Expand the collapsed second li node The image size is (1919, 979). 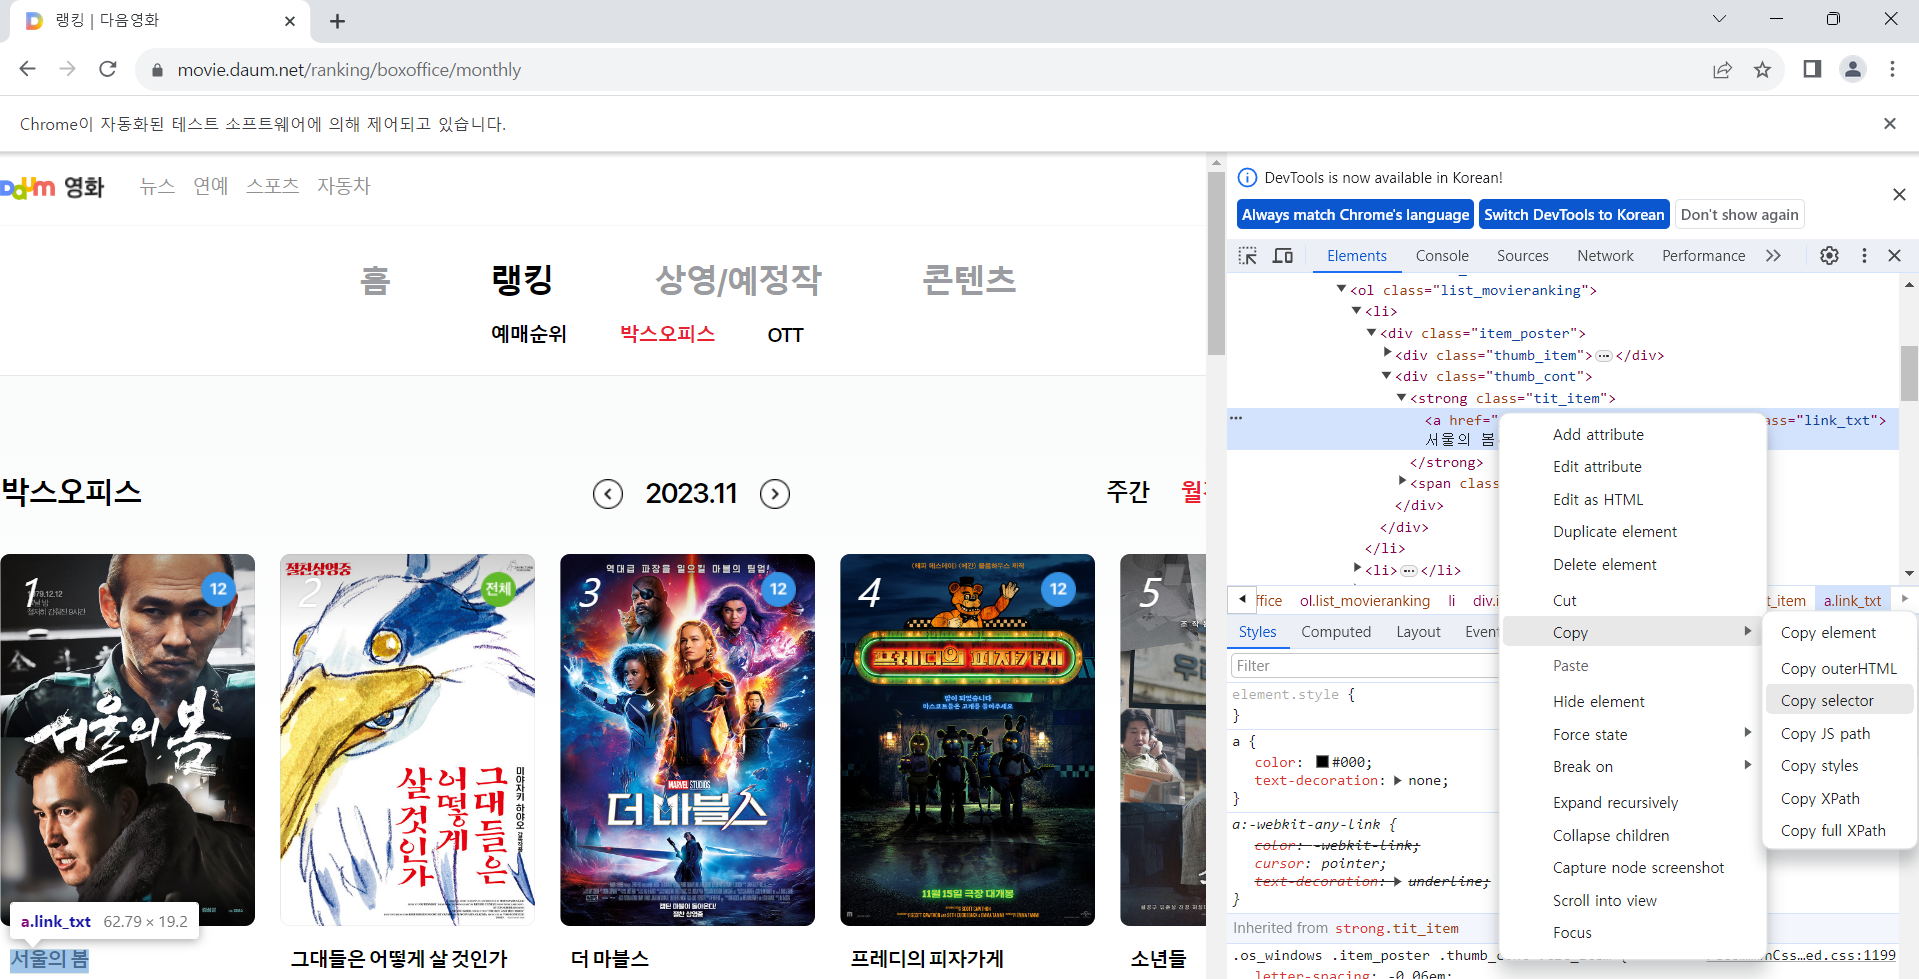point(1357,568)
